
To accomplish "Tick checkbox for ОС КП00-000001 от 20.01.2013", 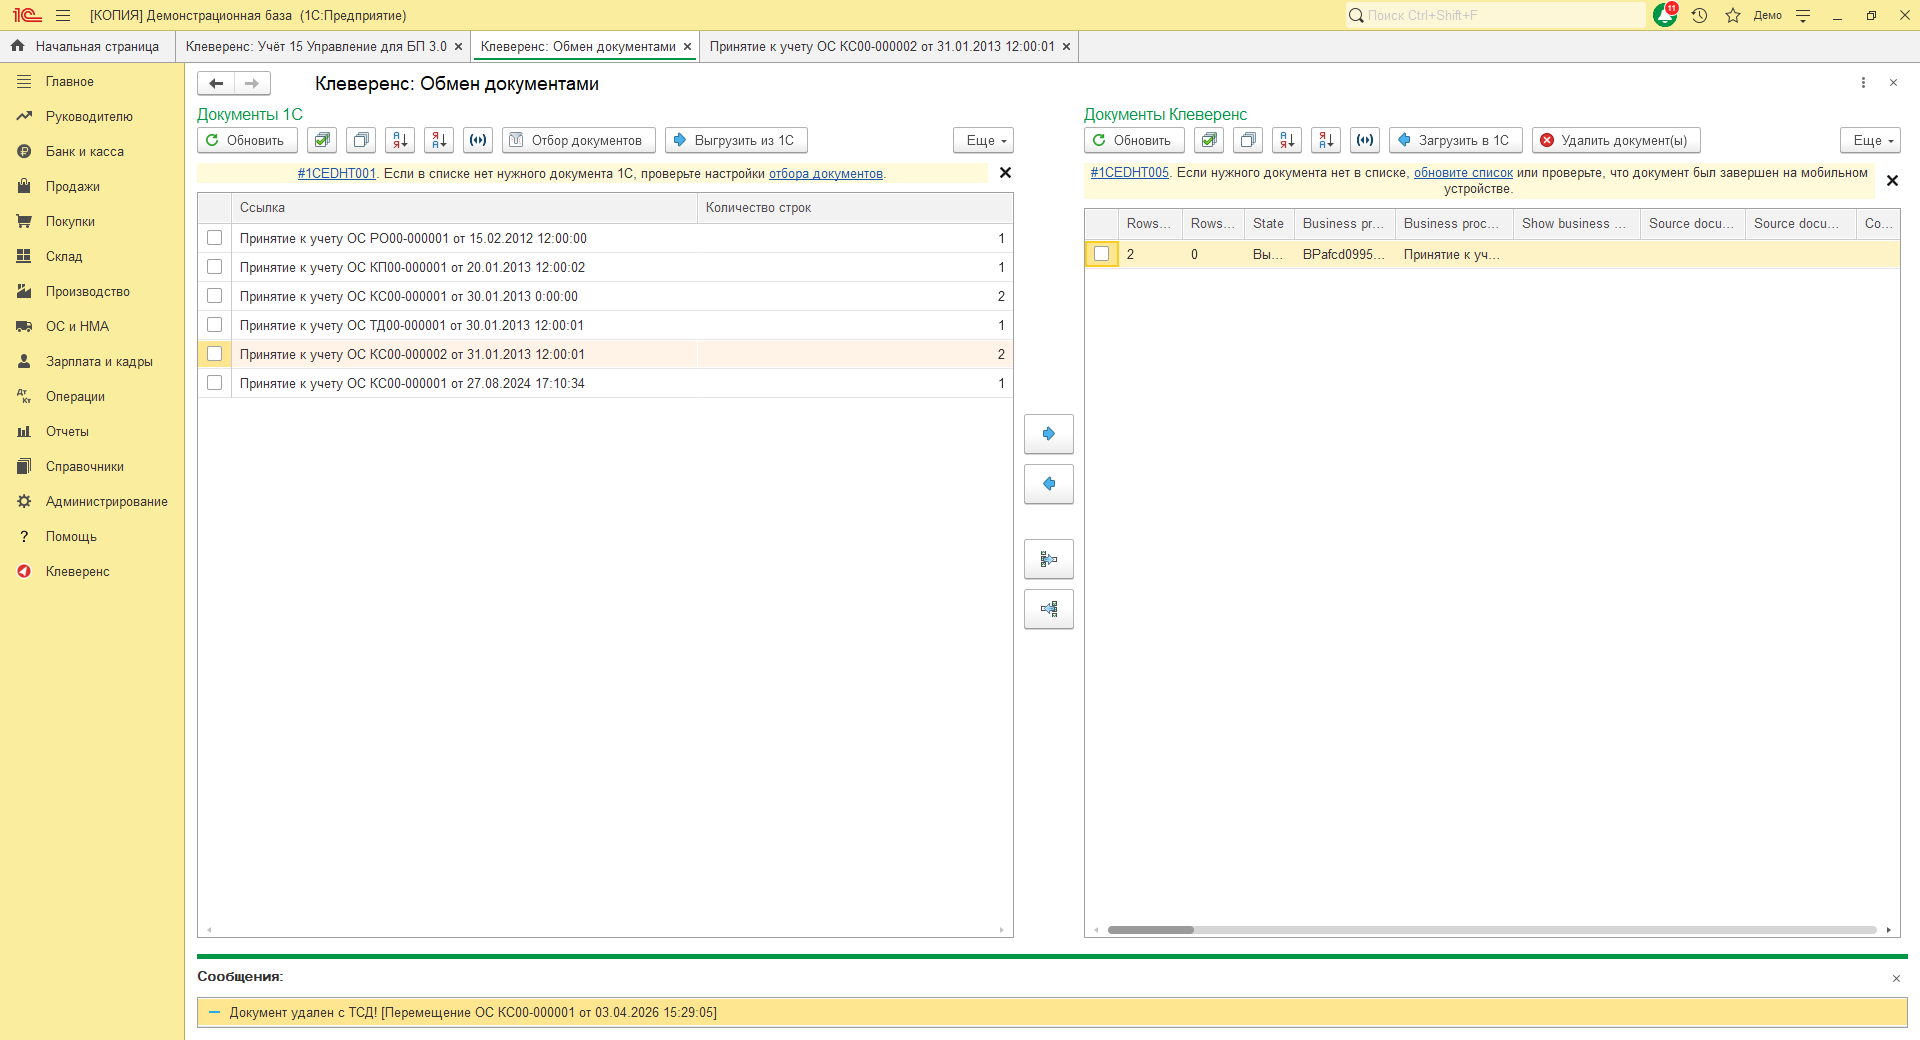I will [x=214, y=267].
